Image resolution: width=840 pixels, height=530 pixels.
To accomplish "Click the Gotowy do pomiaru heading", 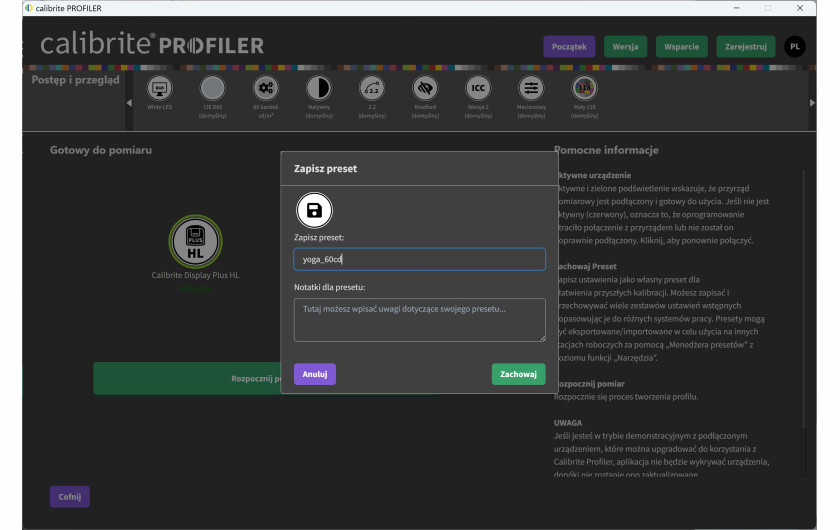I will pyautogui.click(x=101, y=150).
